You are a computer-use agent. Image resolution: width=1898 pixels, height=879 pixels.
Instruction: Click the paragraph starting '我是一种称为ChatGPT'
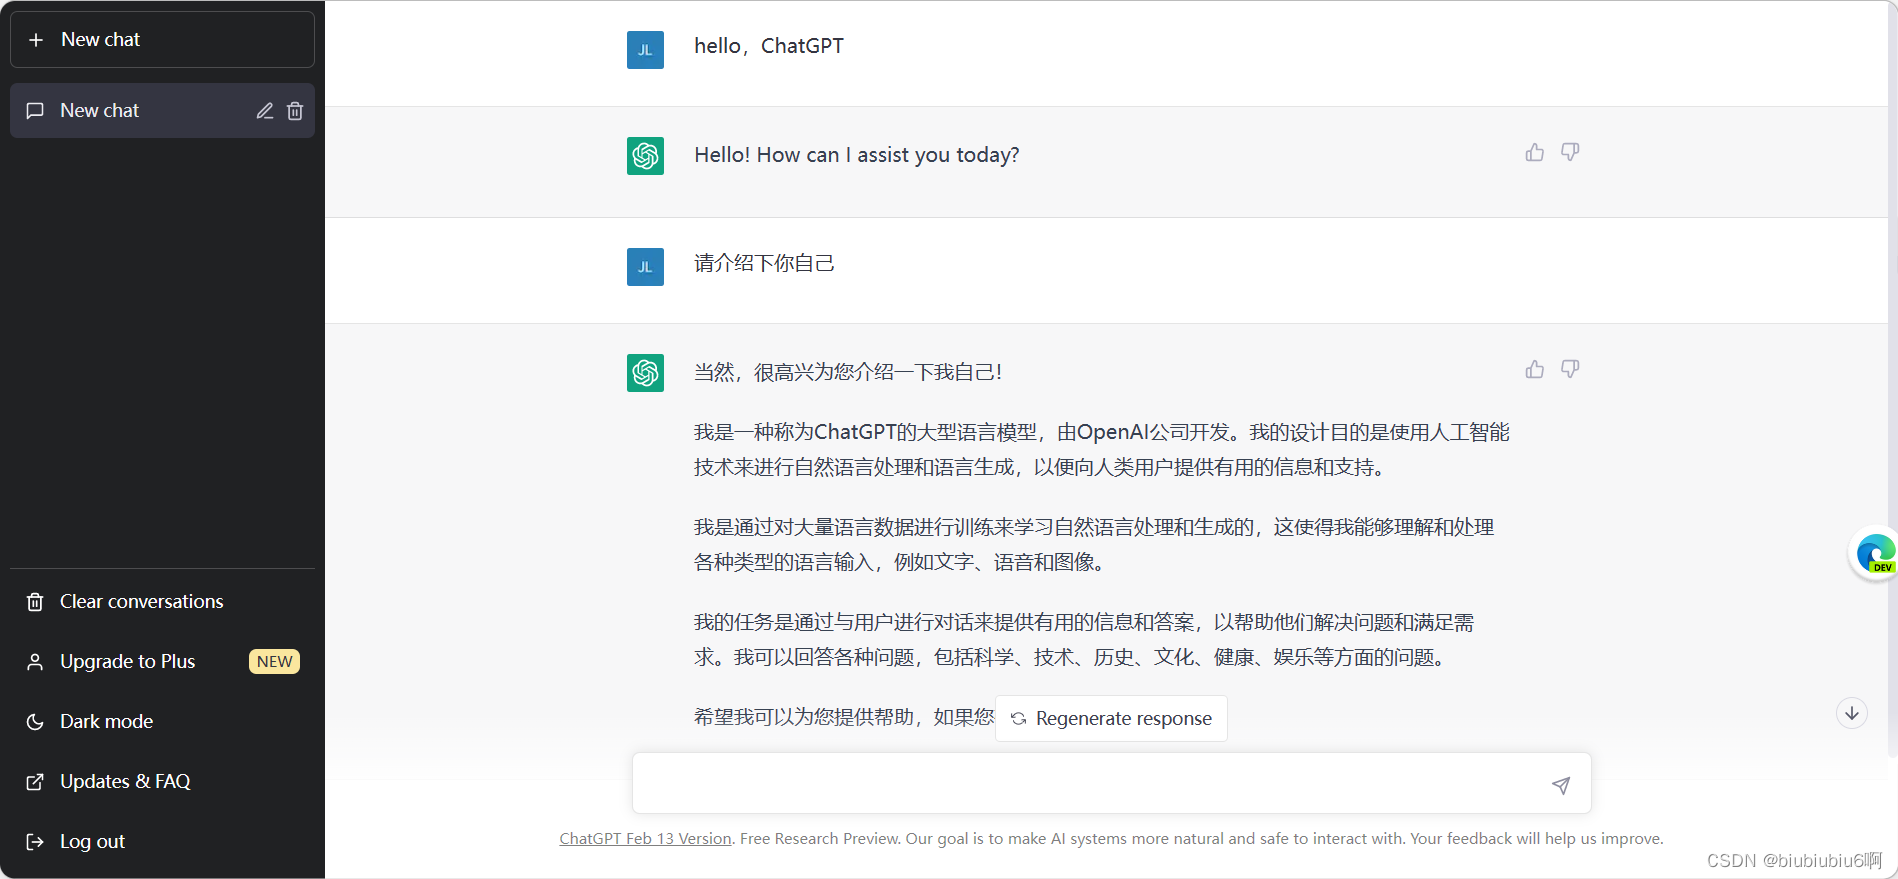(x=1102, y=449)
